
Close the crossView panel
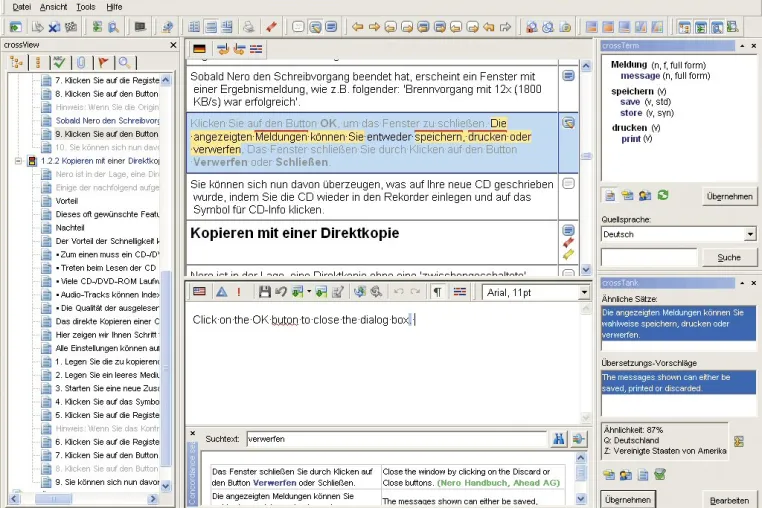[x=173, y=45]
